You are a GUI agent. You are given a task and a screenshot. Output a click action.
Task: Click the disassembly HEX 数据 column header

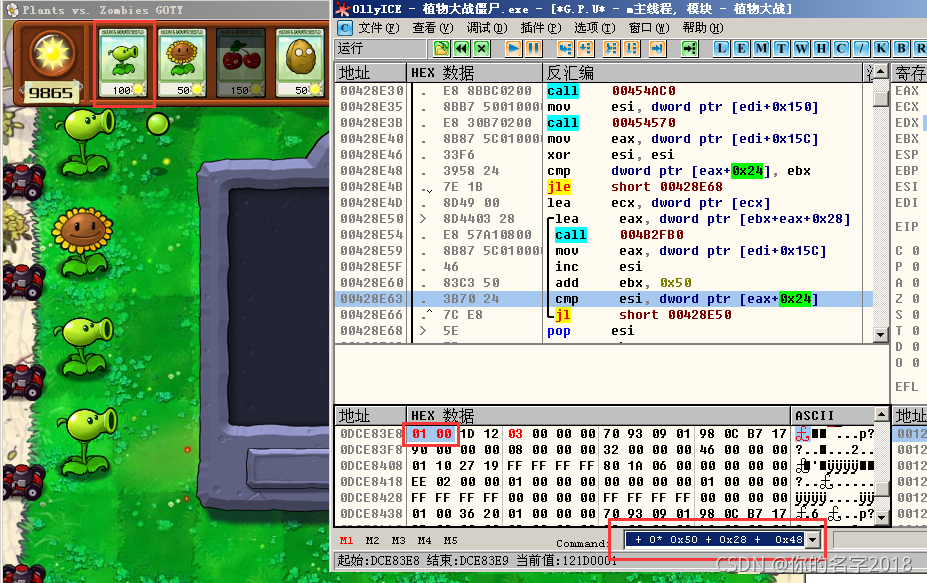[474, 73]
